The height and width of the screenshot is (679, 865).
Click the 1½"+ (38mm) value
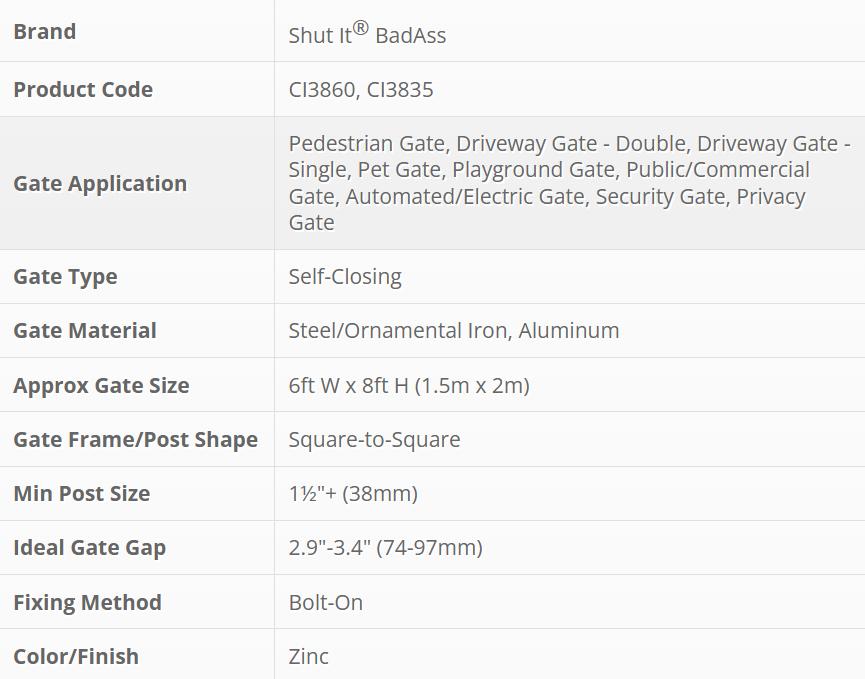(x=353, y=494)
